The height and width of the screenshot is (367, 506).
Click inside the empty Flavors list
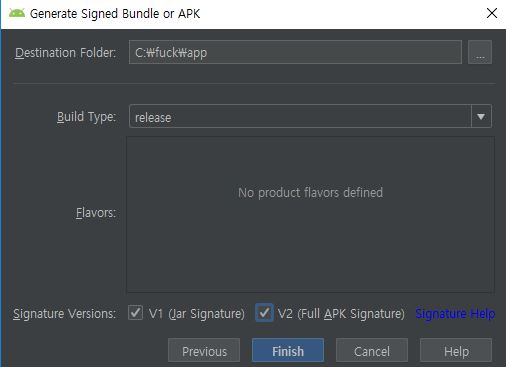point(310,215)
